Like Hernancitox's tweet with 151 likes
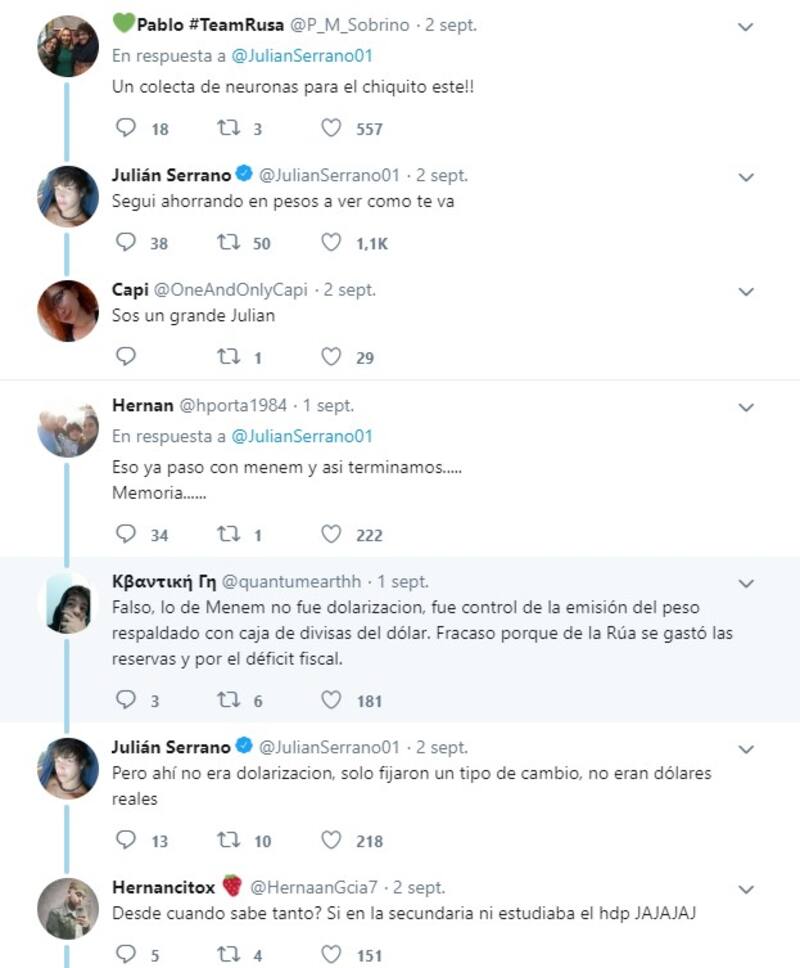This screenshot has height=968, width=800. tap(331, 955)
